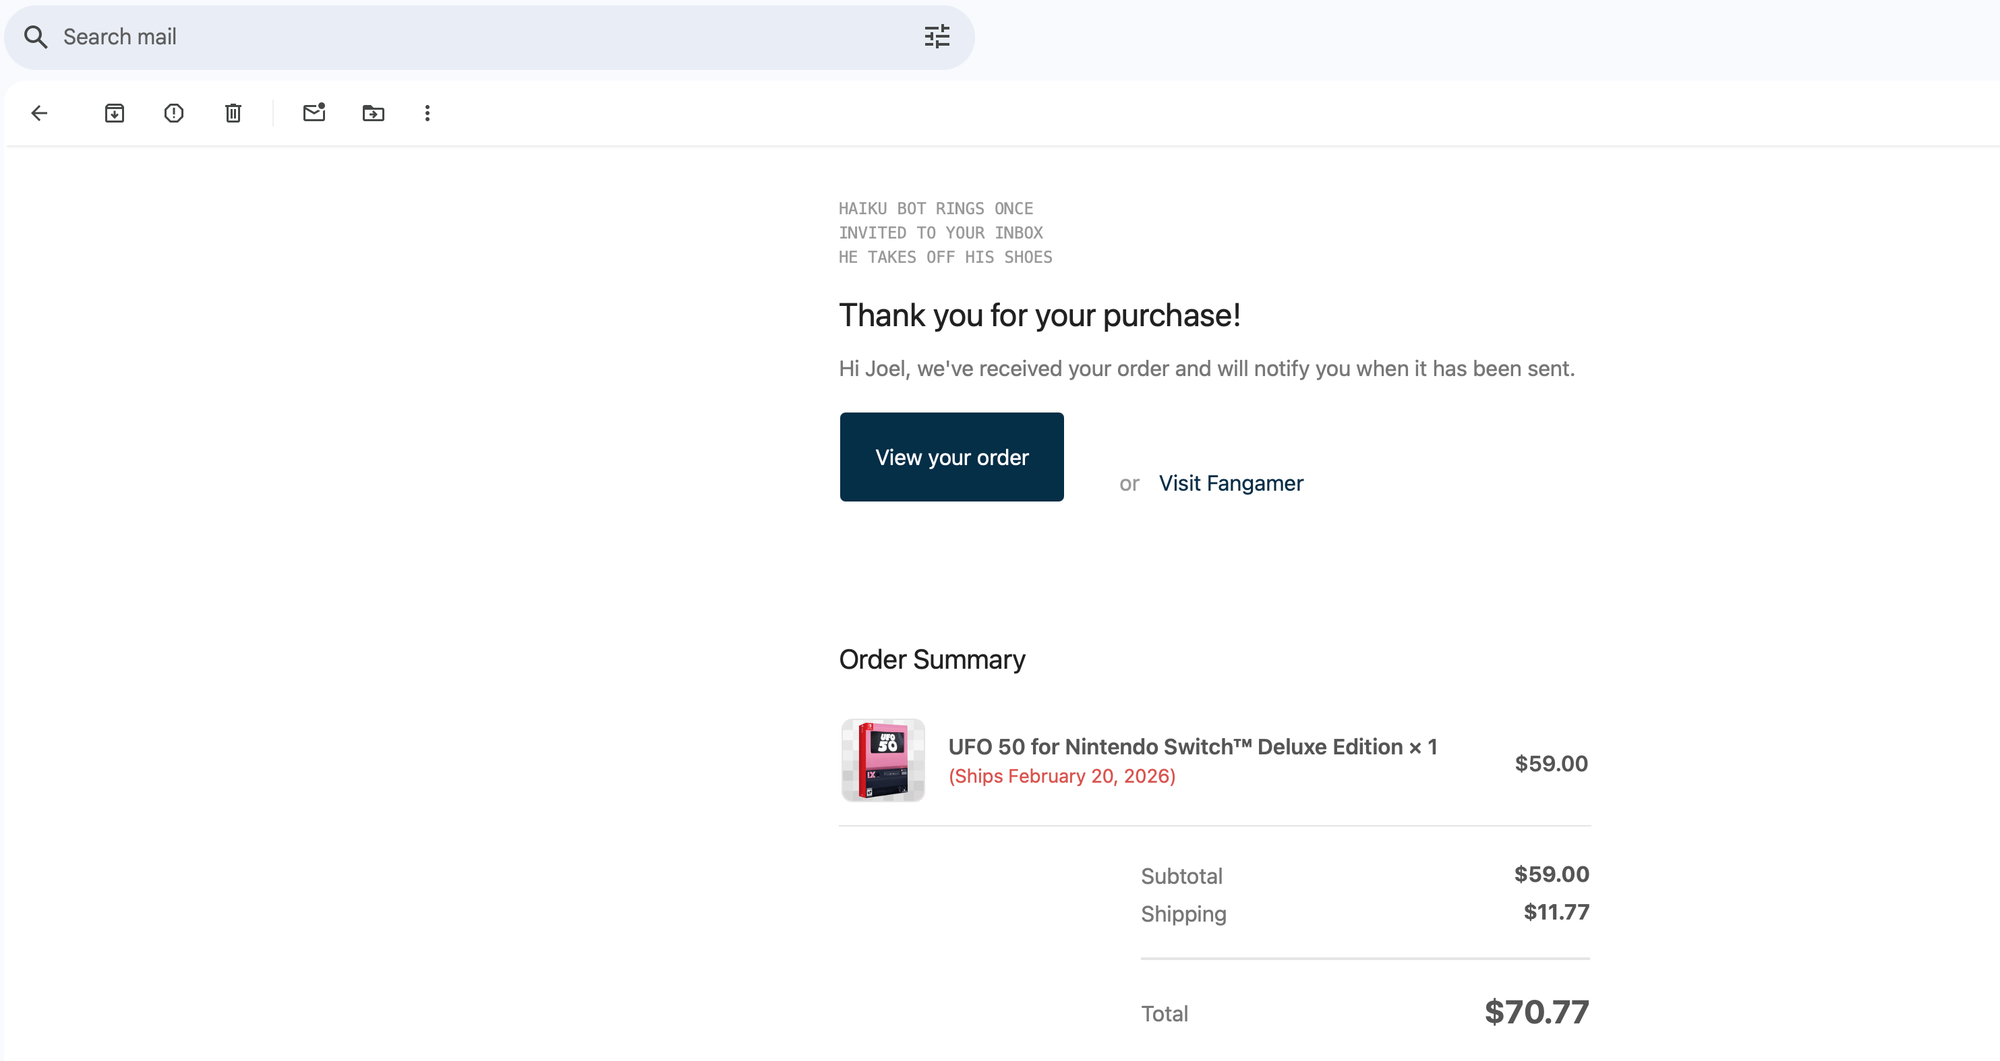This screenshot has height=1061, width=2000.
Task: Open the Visit Fangamer link
Action: tap(1231, 483)
